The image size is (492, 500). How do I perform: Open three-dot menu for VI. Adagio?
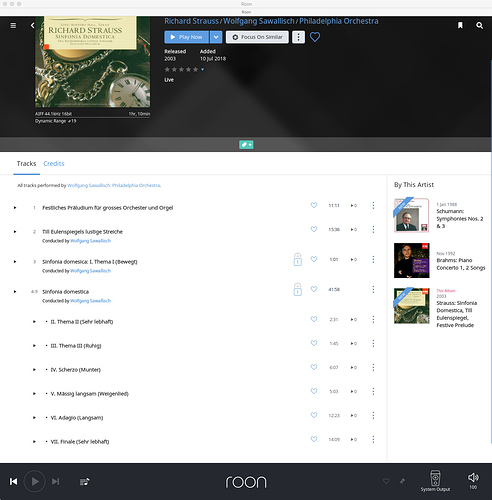pyautogui.click(x=373, y=415)
